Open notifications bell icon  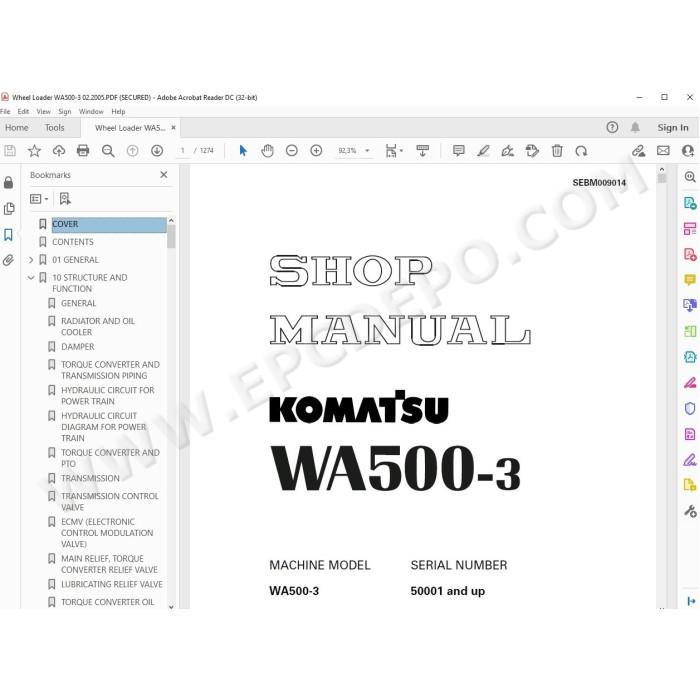pos(635,128)
